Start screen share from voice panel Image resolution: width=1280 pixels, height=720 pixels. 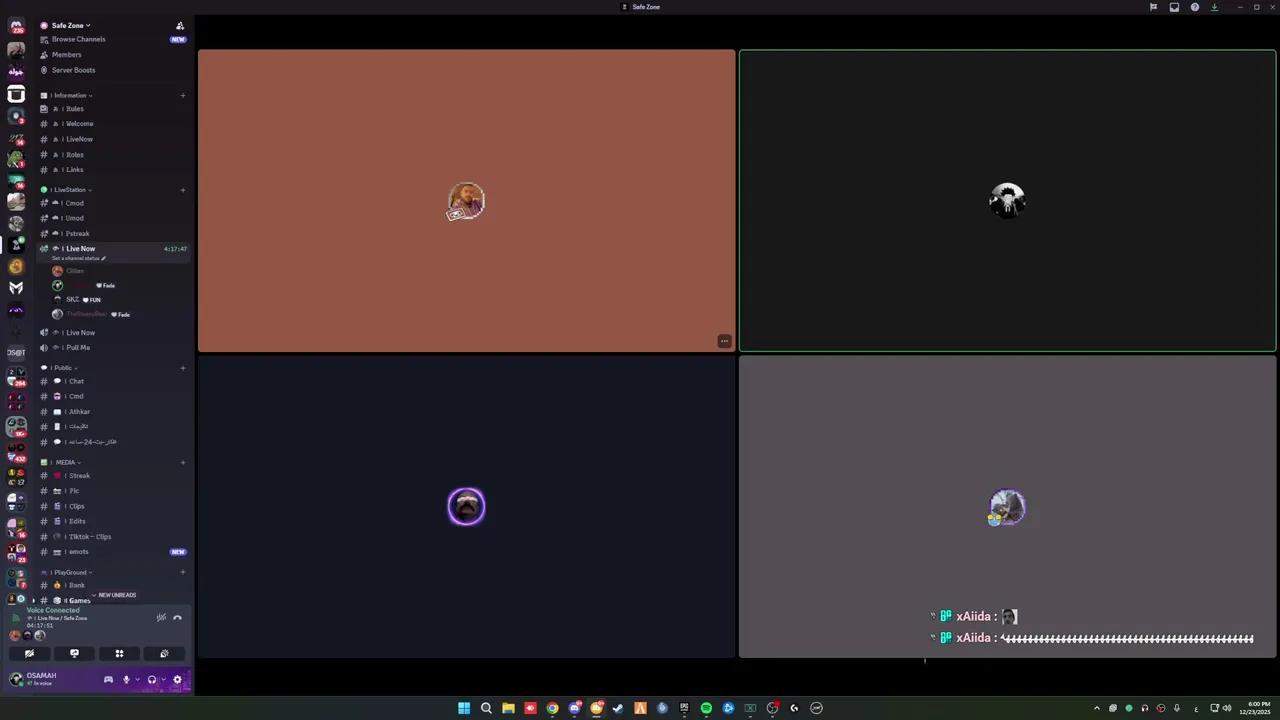[74, 653]
